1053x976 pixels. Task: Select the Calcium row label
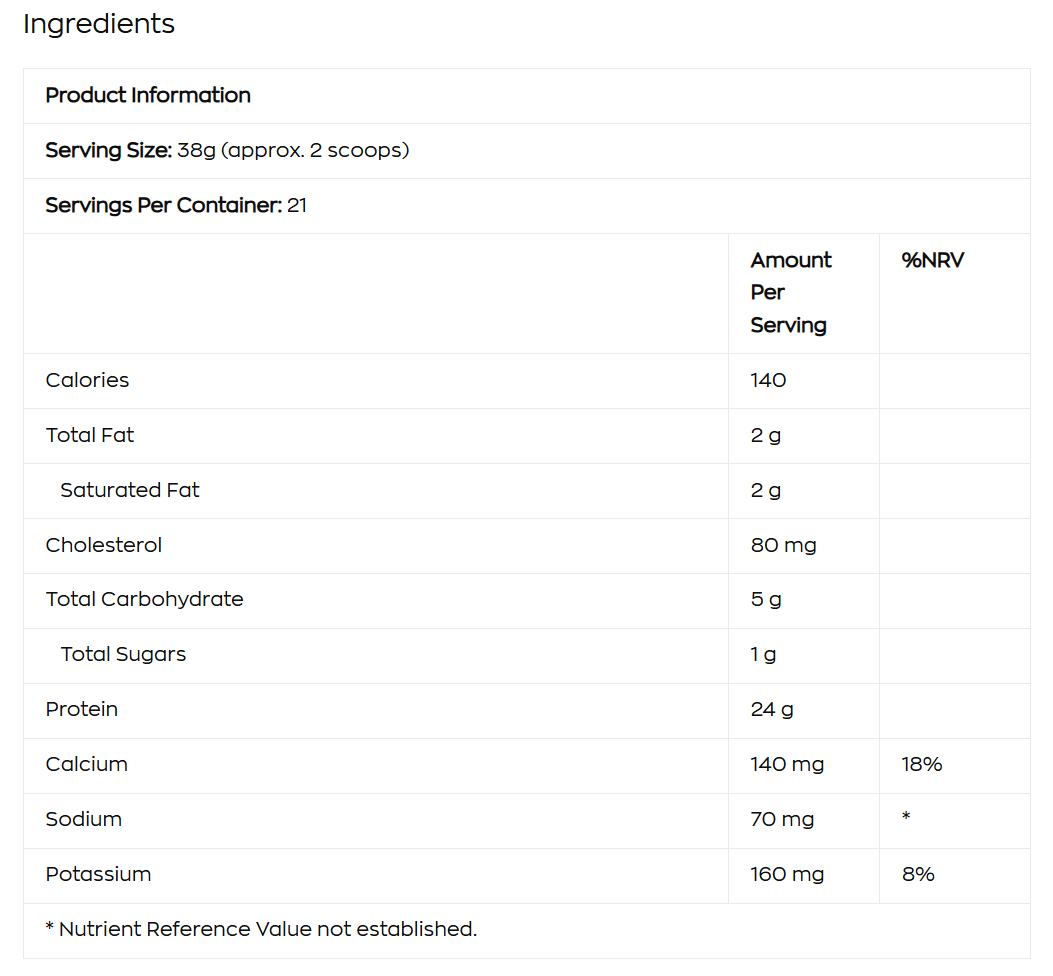[86, 764]
